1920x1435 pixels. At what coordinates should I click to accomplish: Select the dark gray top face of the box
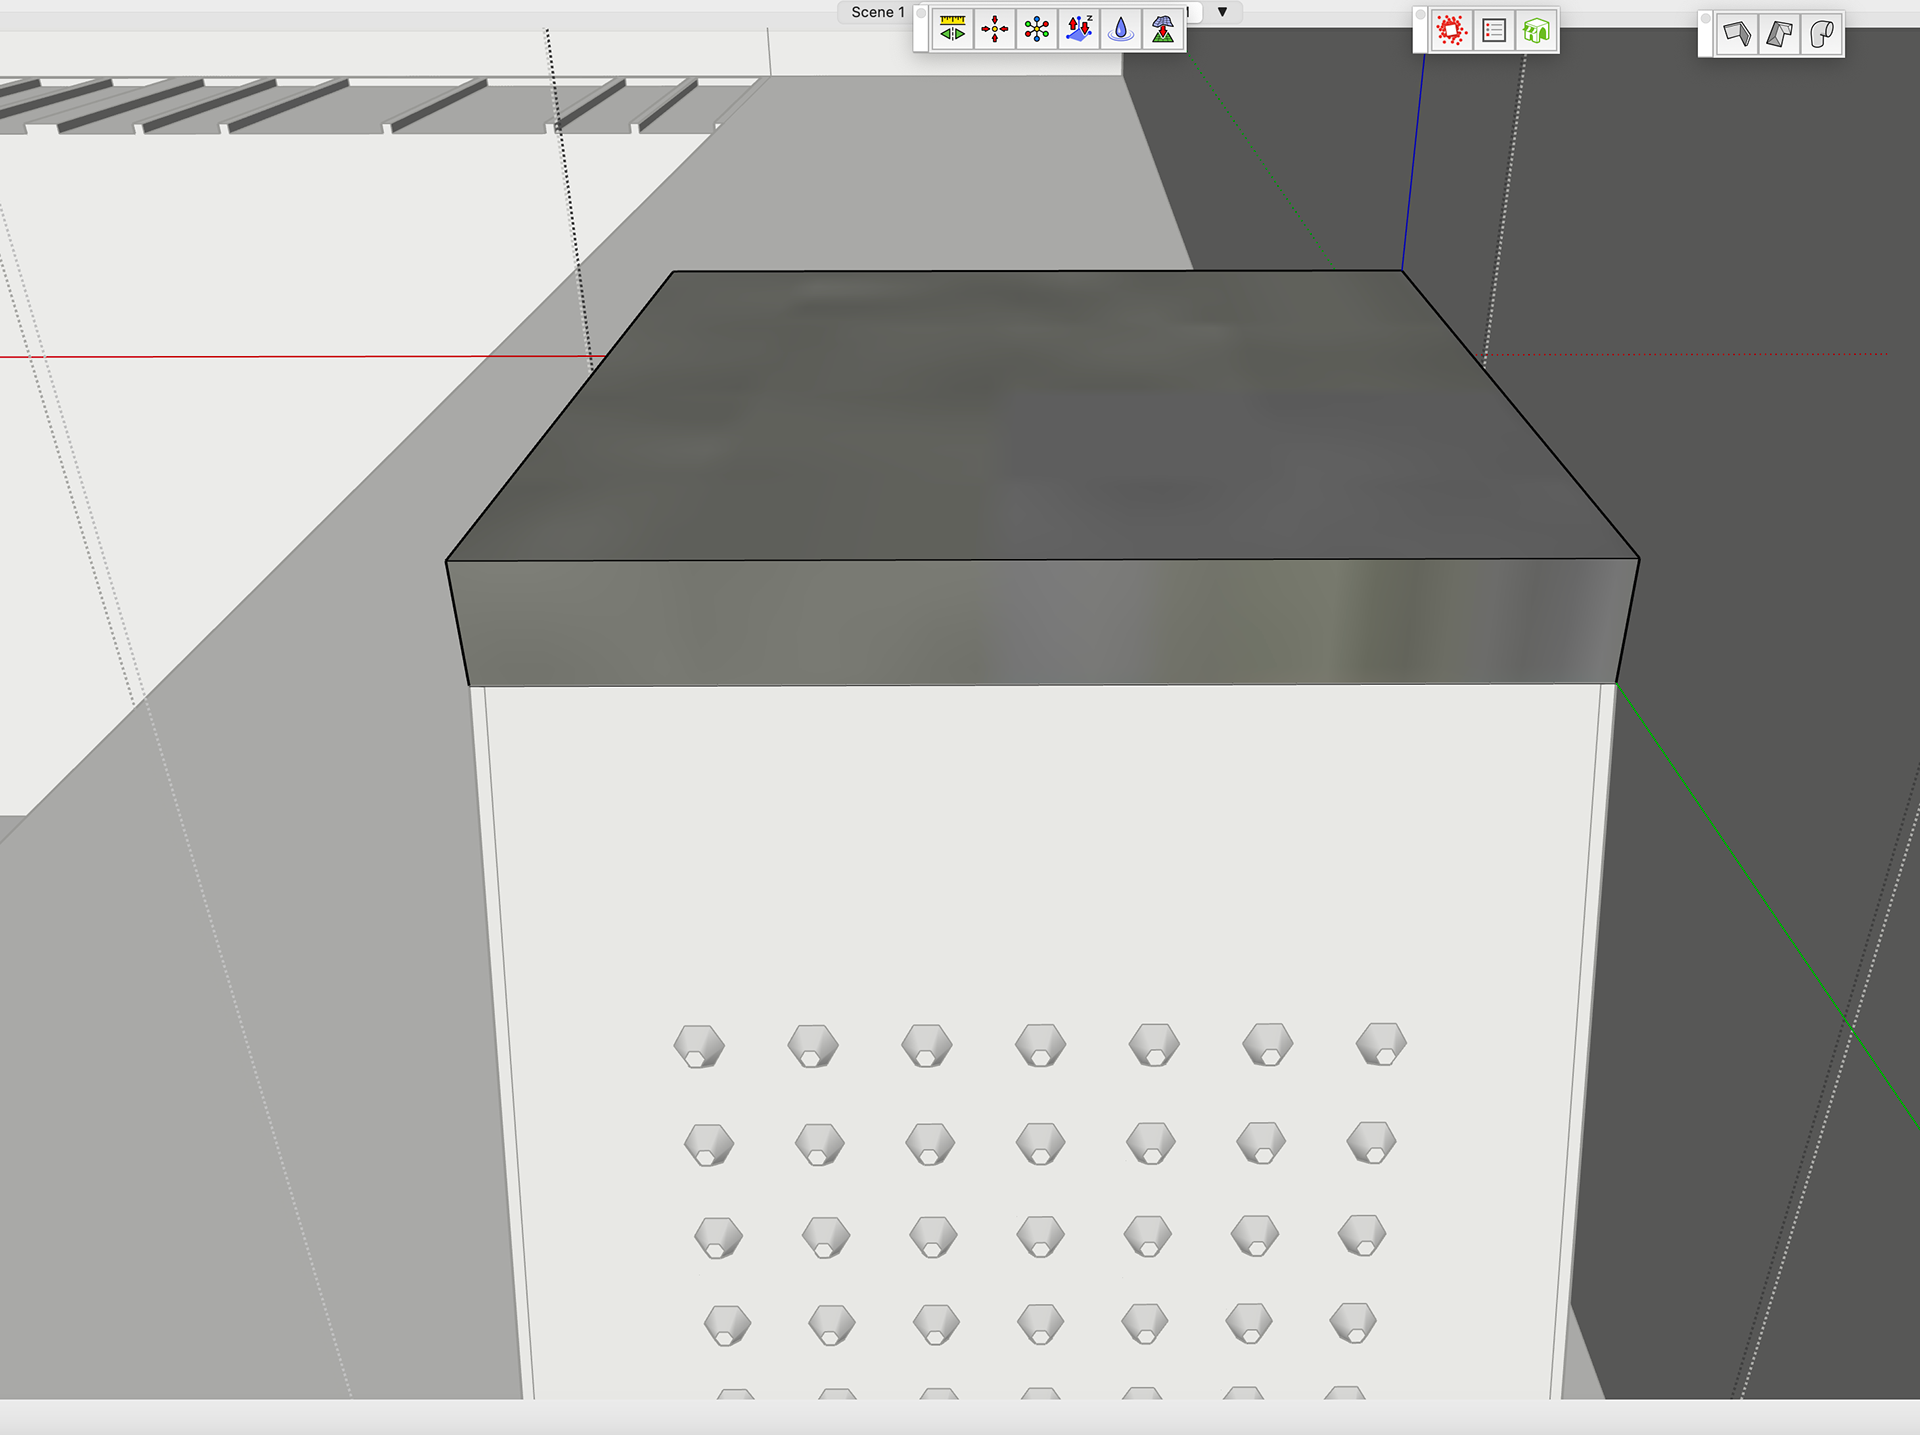pos(1040,415)
